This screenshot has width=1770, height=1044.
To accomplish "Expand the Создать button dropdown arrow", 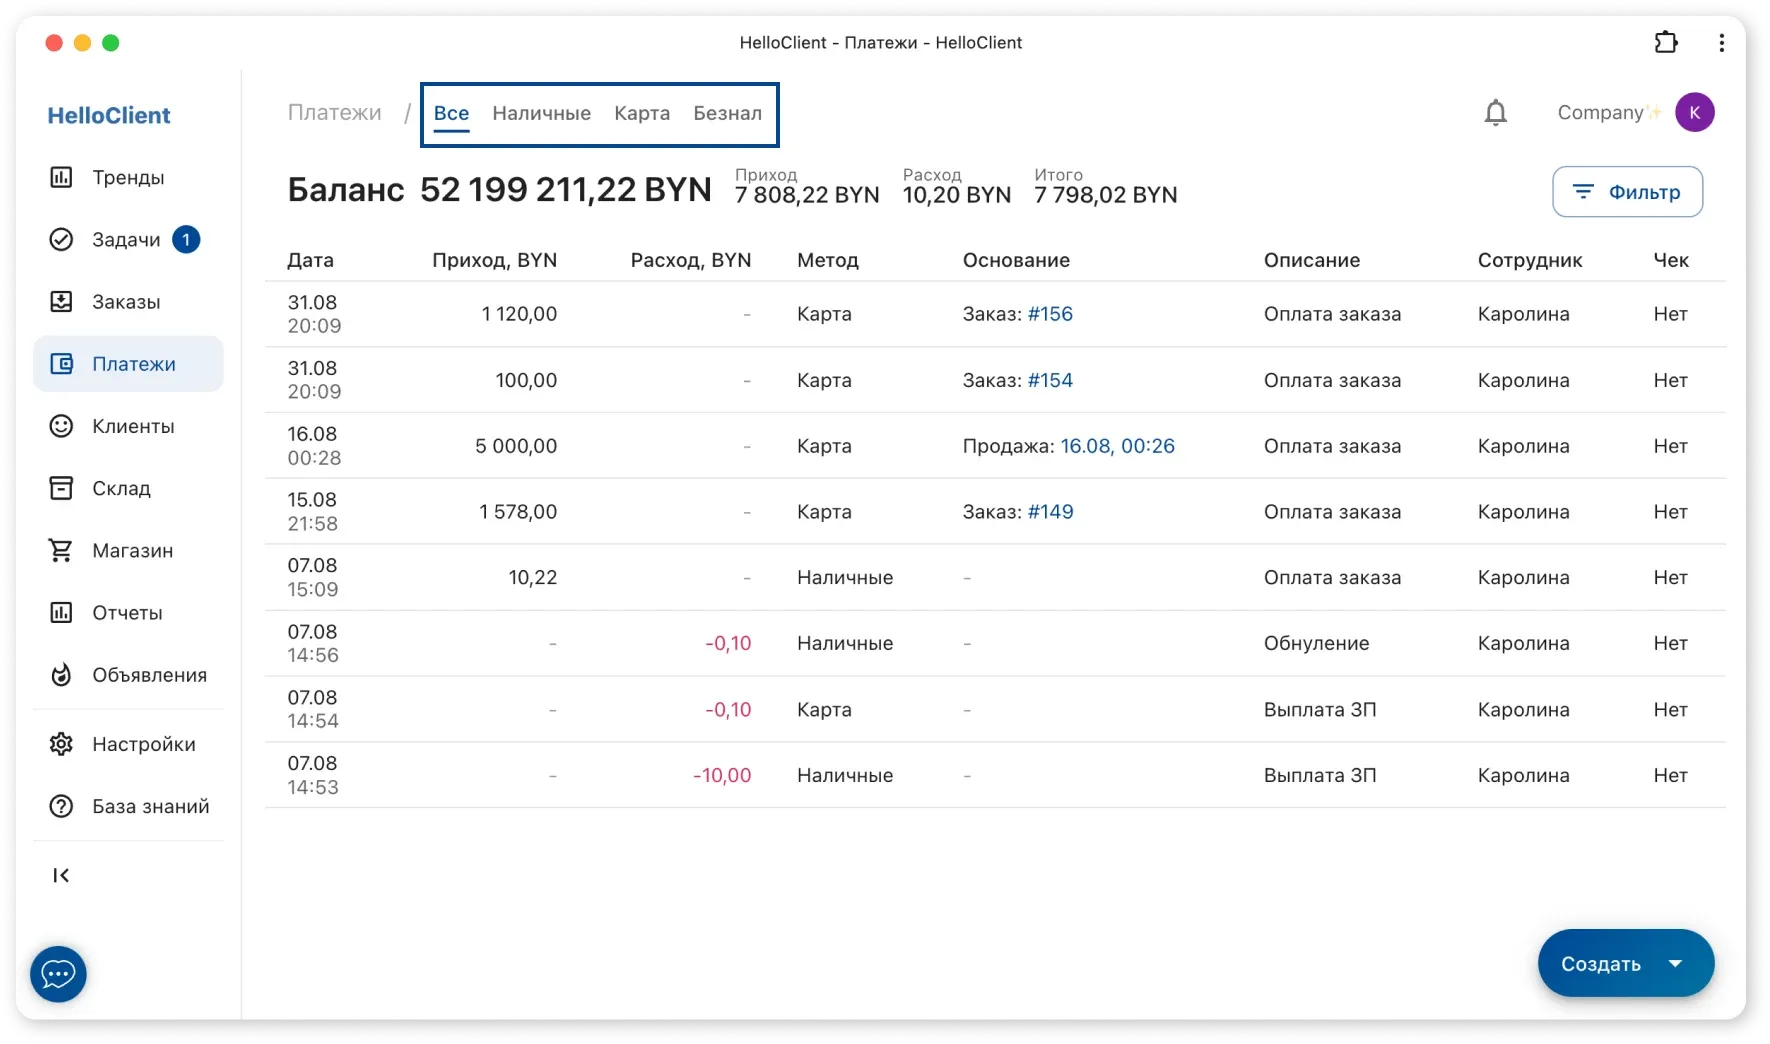I will 1675,963.
